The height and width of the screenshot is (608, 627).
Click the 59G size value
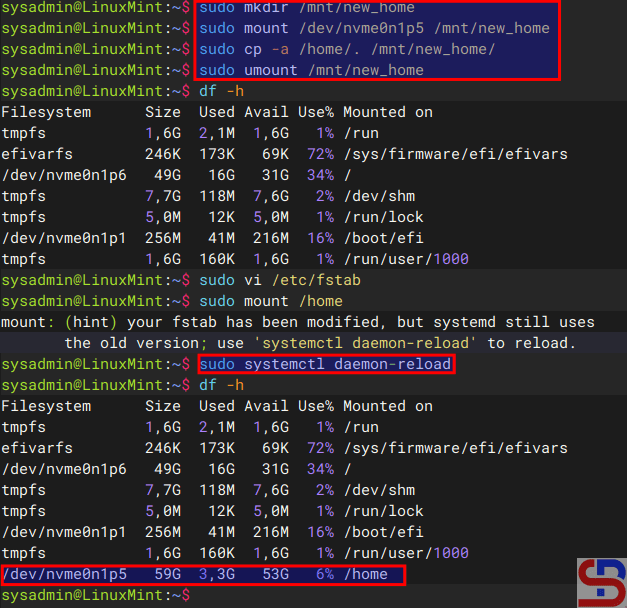(x=166, y=574)
